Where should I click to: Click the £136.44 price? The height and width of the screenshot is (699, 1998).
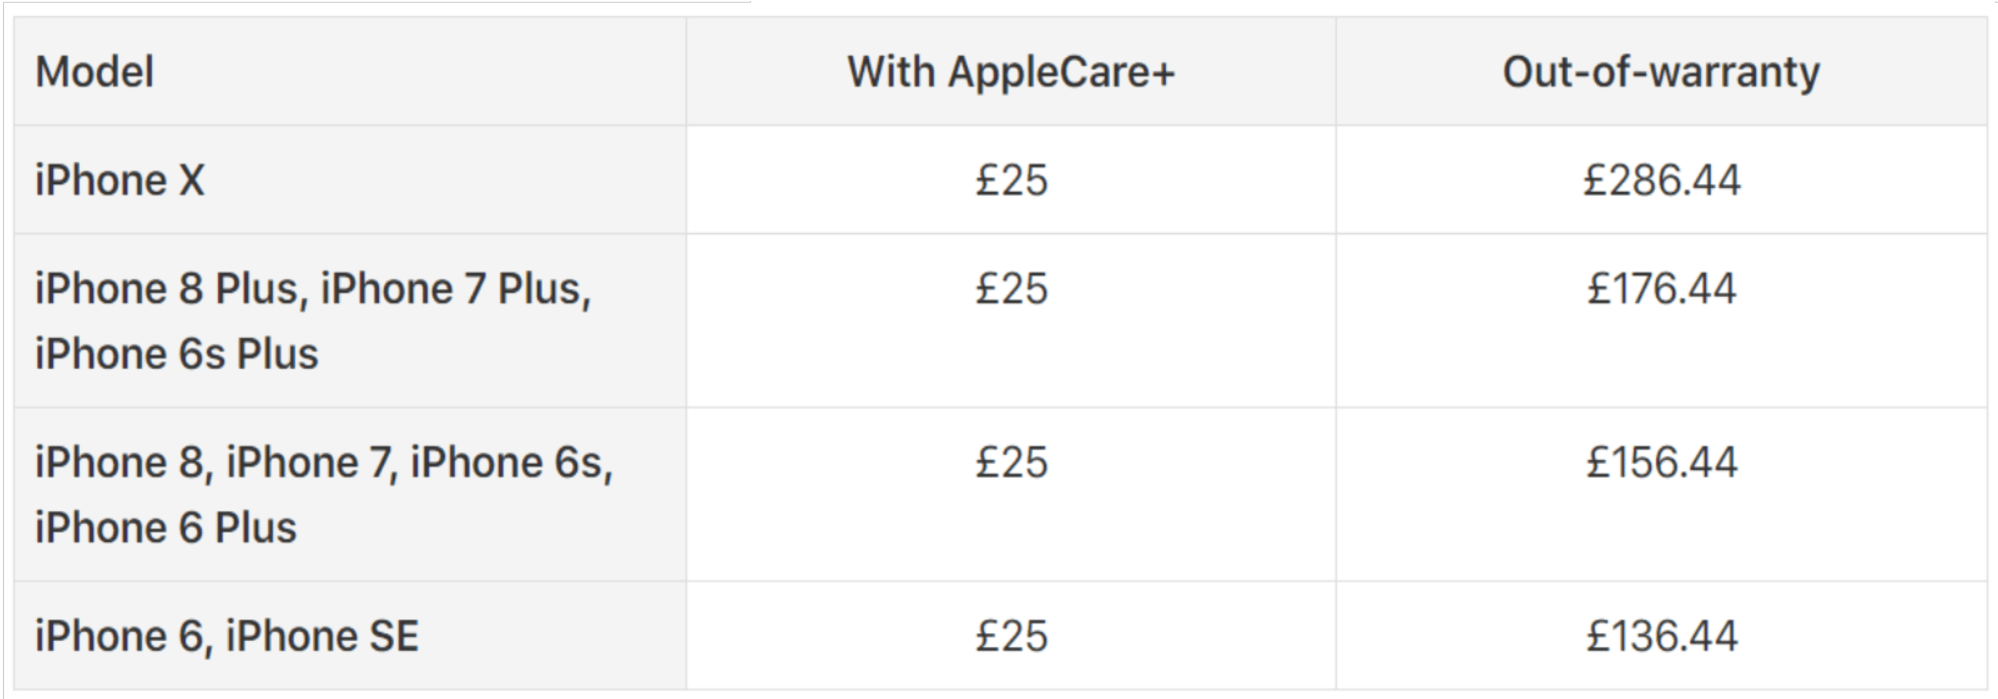click(1661, 636)
